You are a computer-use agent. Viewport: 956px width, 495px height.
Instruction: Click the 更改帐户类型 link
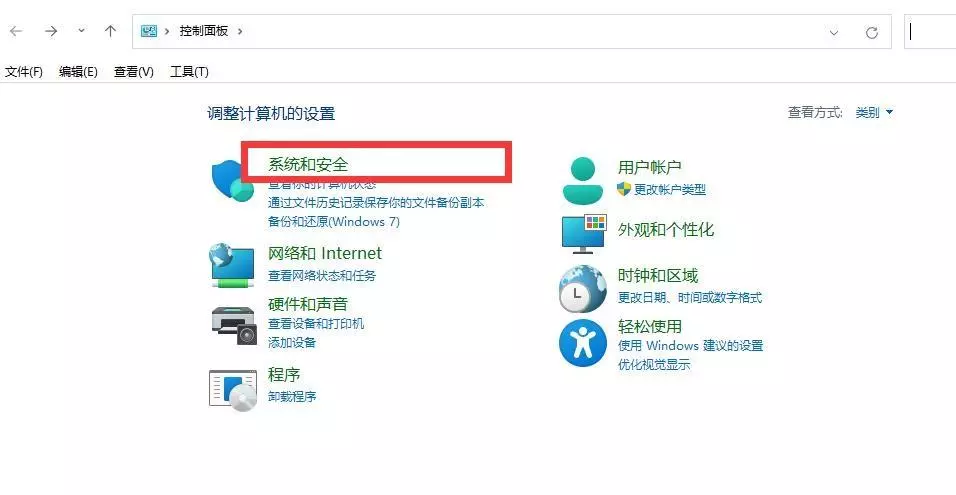click(669, 189)
